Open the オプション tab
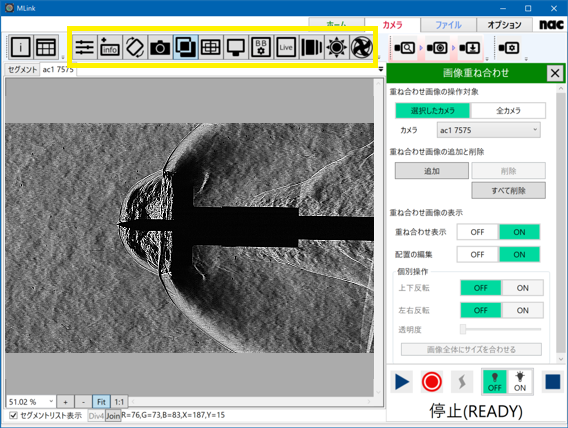Viewport: 568px width, 428px height. coord(504,25)
